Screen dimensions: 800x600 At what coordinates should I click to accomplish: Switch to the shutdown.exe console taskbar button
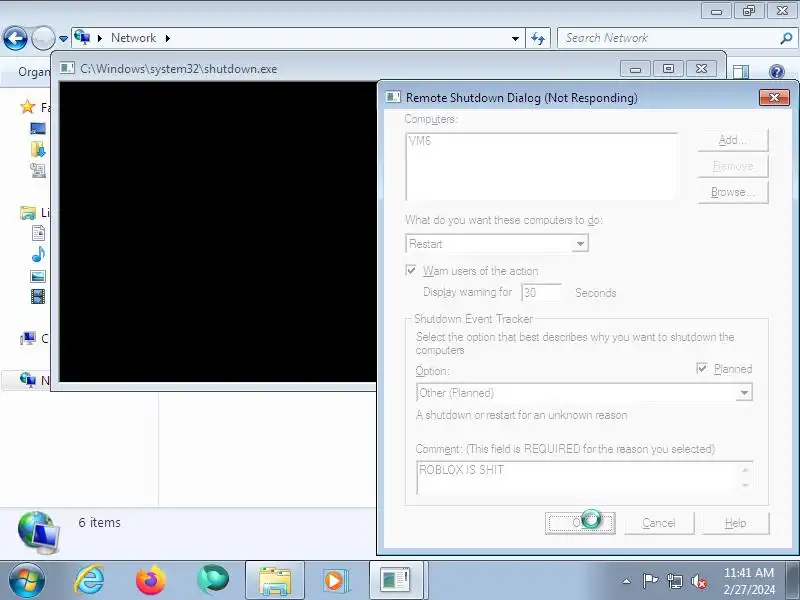tap(396, 581)
